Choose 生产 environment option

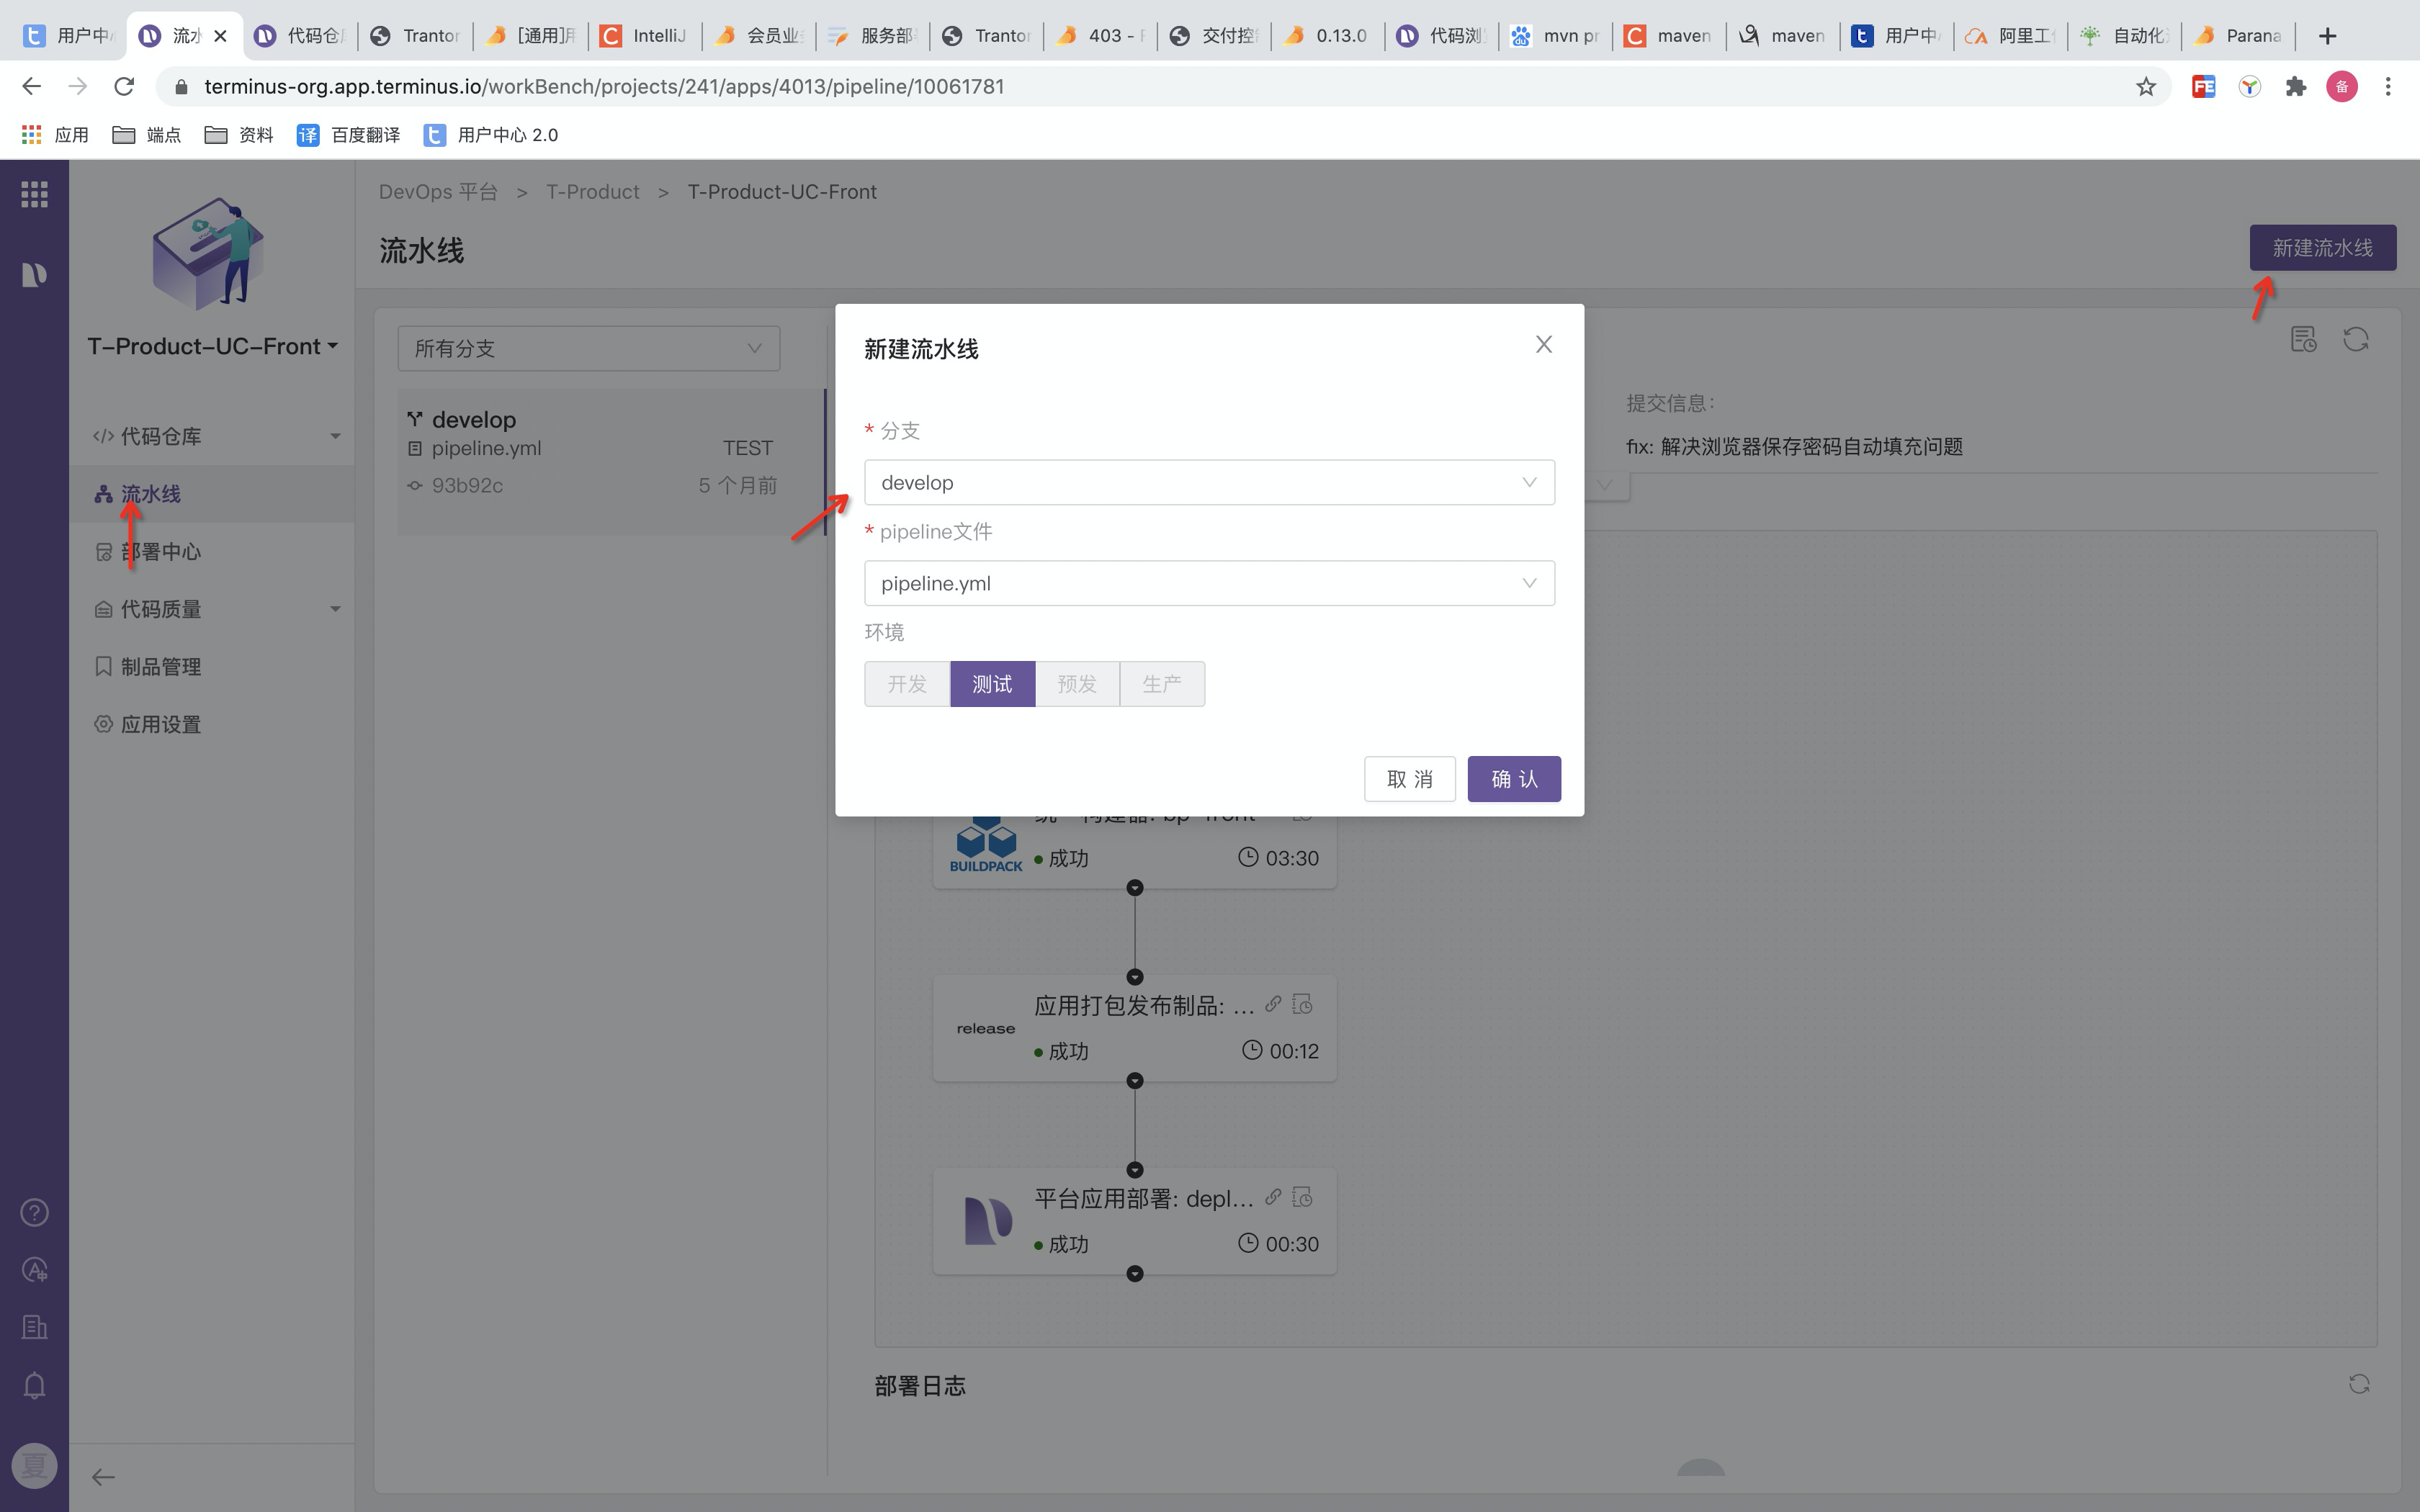tap(1162, 684)
